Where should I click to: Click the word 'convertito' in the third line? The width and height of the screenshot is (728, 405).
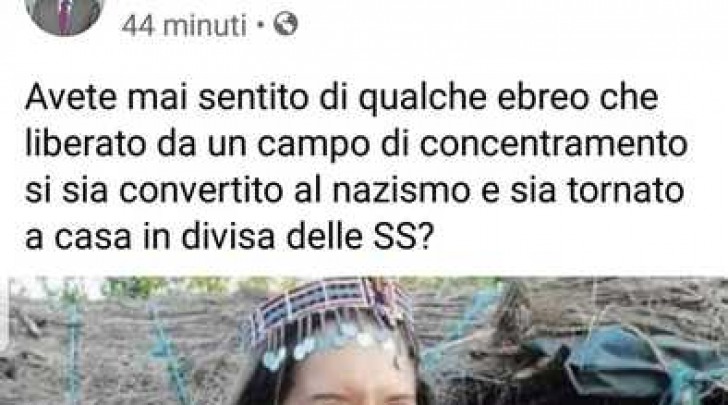click(x=201, y=190)
